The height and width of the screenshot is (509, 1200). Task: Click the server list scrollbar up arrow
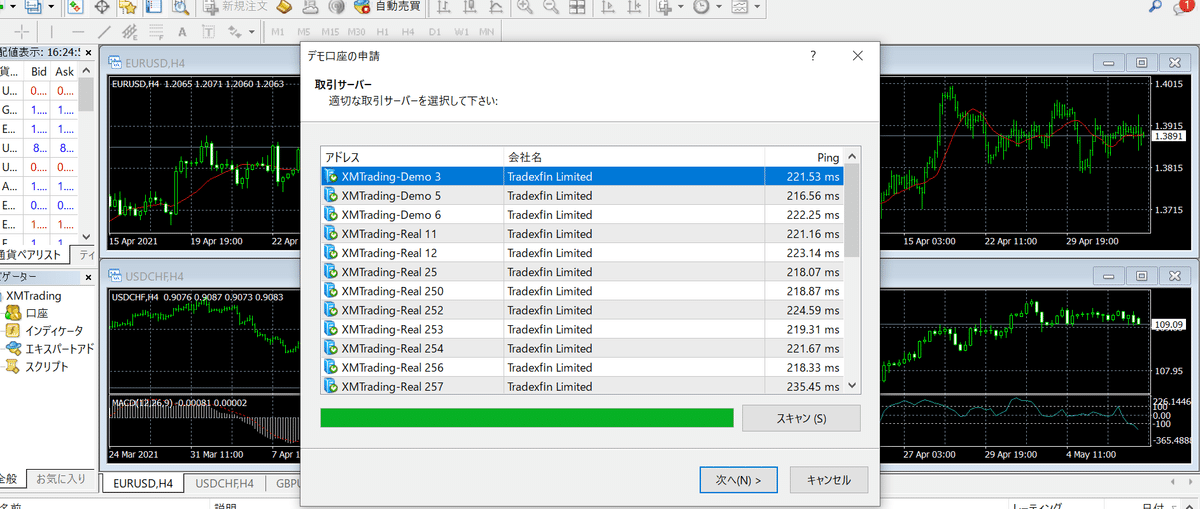point(852,157)
